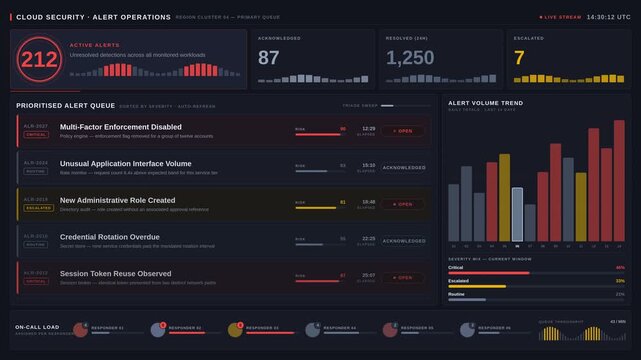
Task: Select the highlighted light-blue trend bar
Action: click(517, 215)
